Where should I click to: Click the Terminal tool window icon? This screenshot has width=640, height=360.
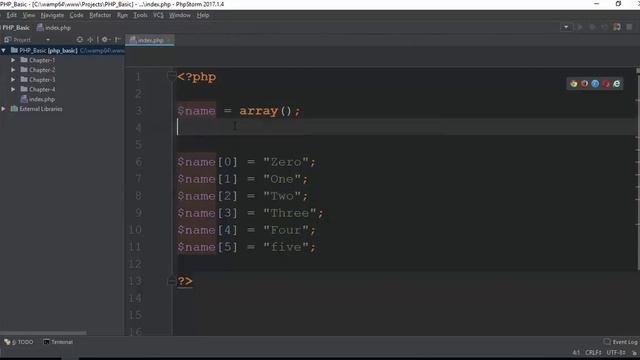(x=46, y=342)
